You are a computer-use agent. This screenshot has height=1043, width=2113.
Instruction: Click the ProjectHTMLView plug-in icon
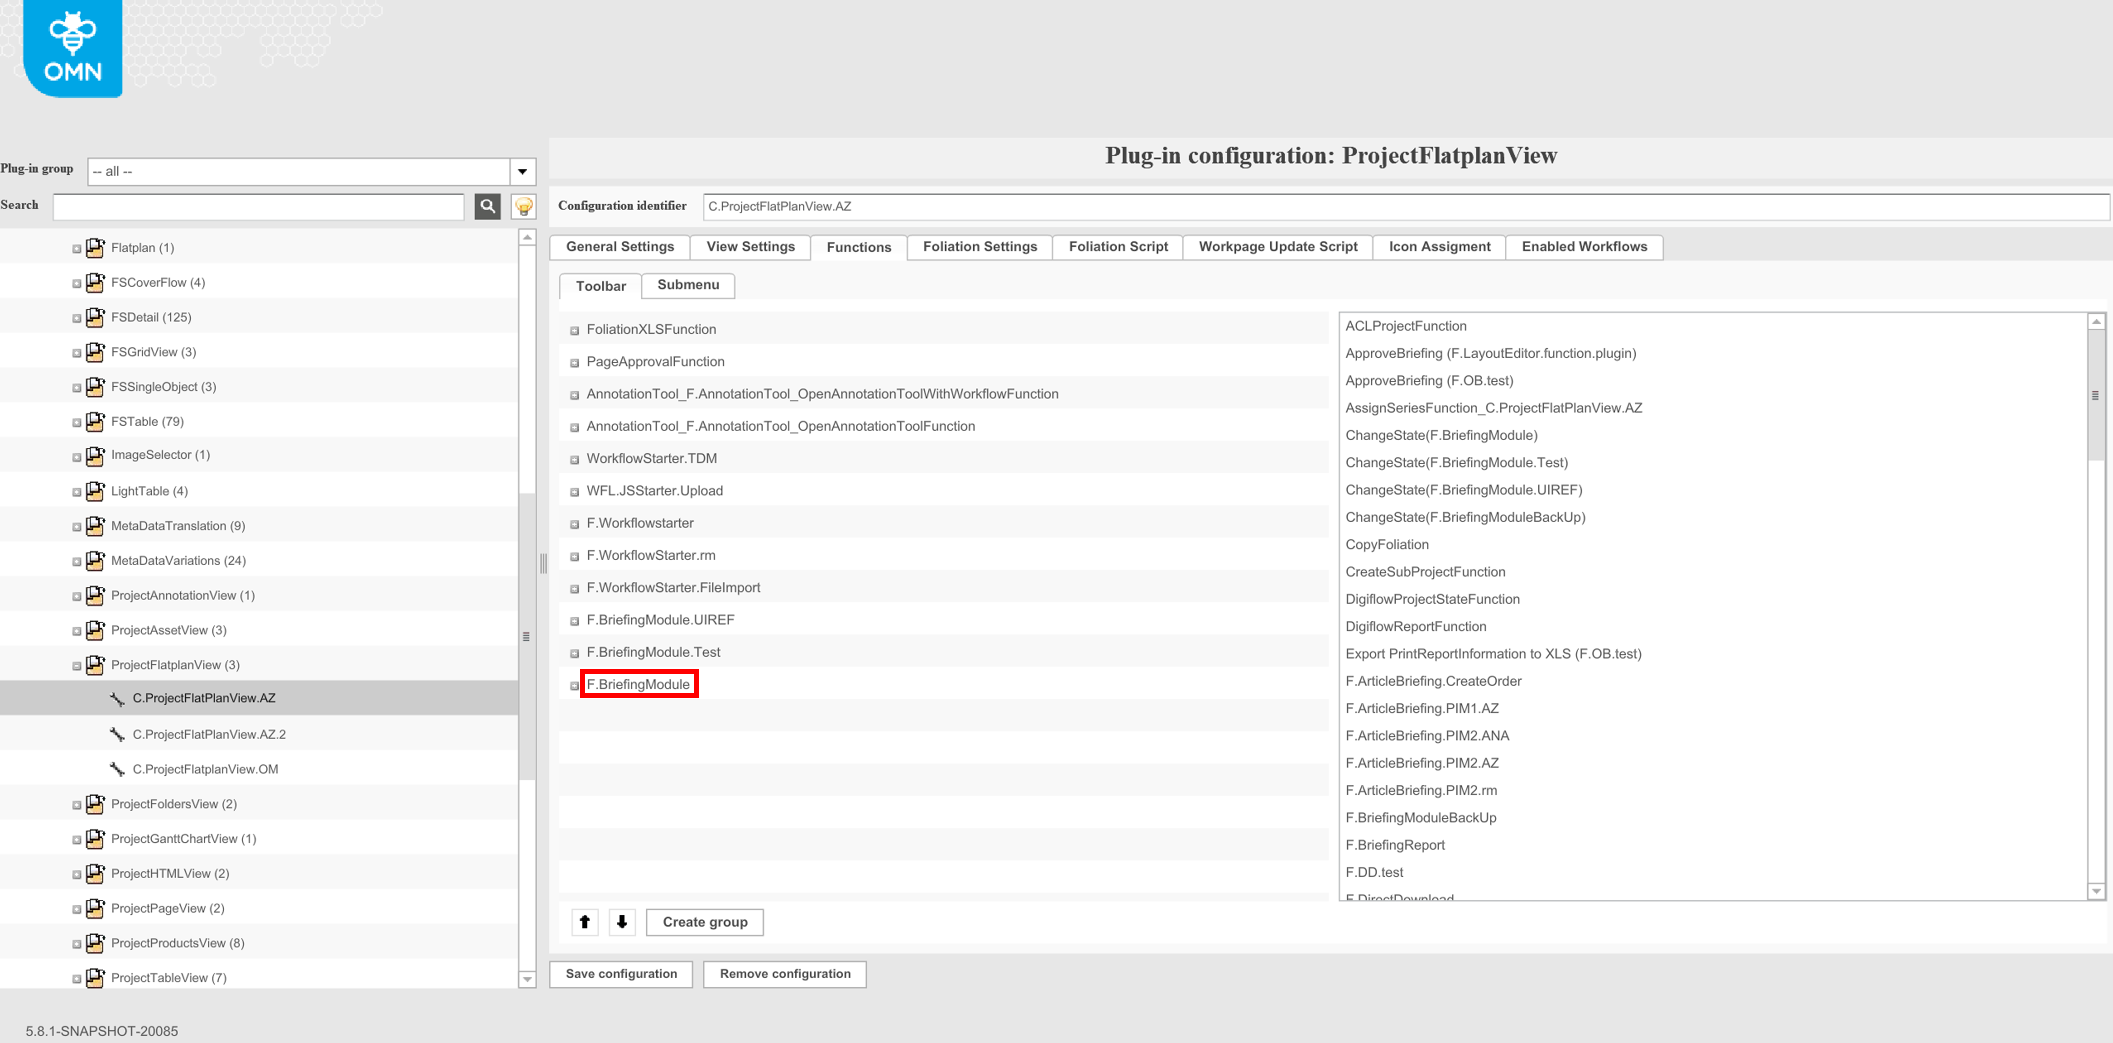pos(95,873)
